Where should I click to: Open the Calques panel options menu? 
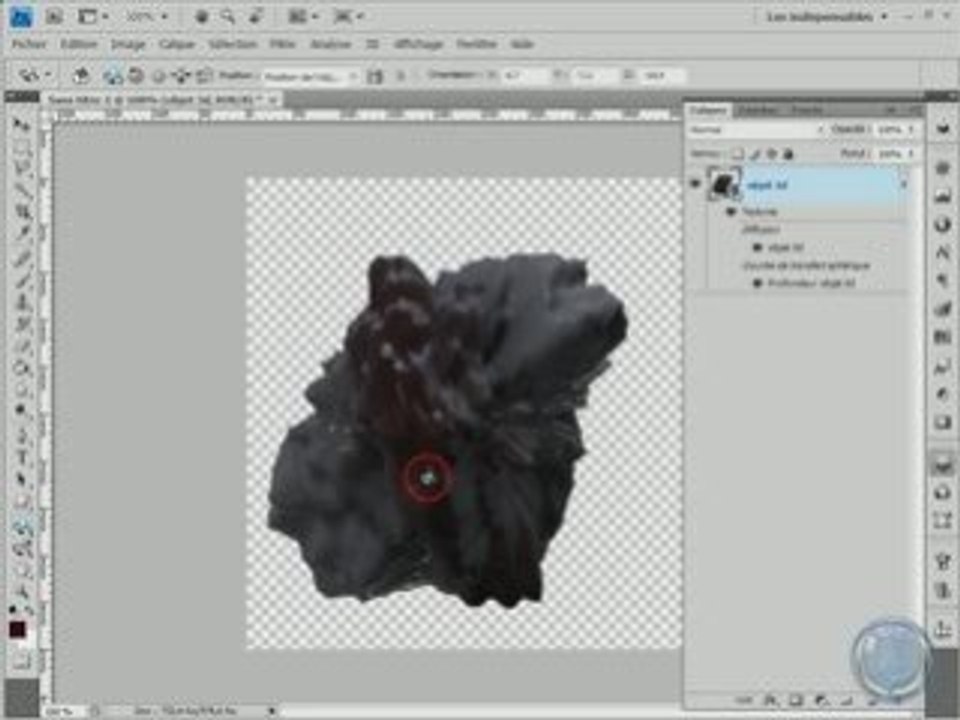pyautogui.click(x=914, y=110)
